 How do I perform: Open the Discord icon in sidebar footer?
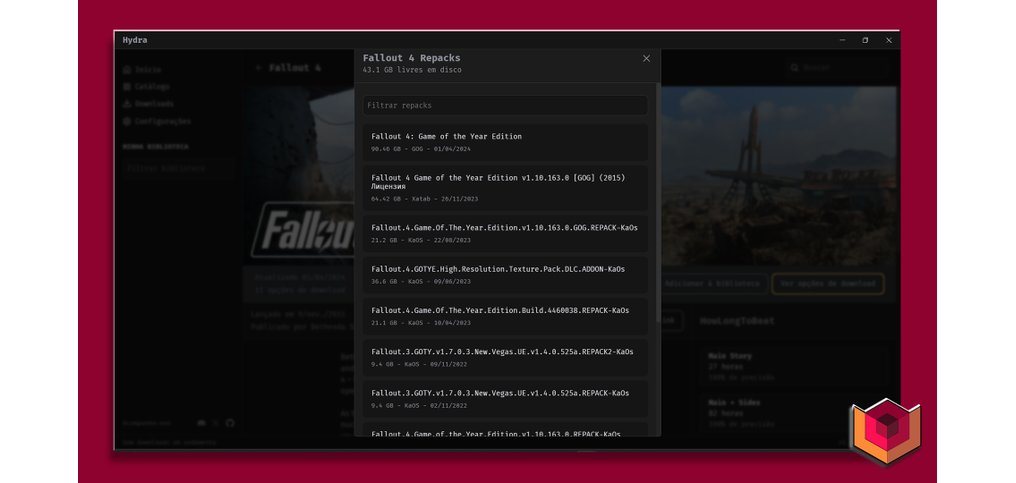pyautogui.click(x=202, y=423)
